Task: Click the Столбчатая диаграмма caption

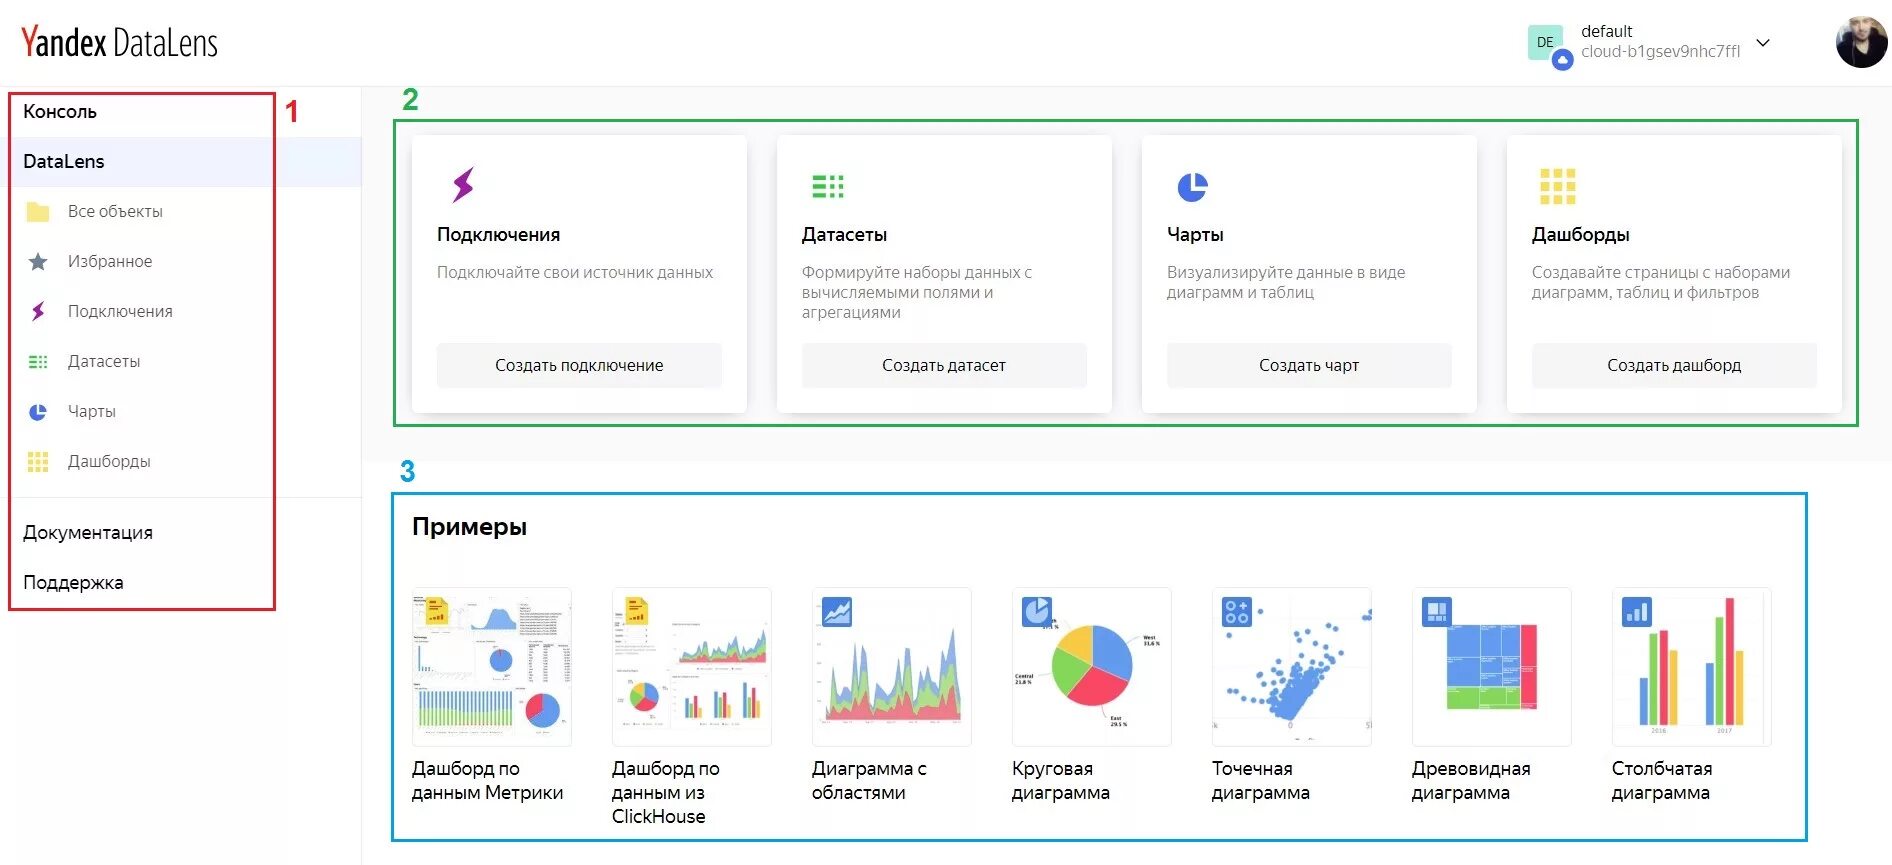Action: 1662,780
